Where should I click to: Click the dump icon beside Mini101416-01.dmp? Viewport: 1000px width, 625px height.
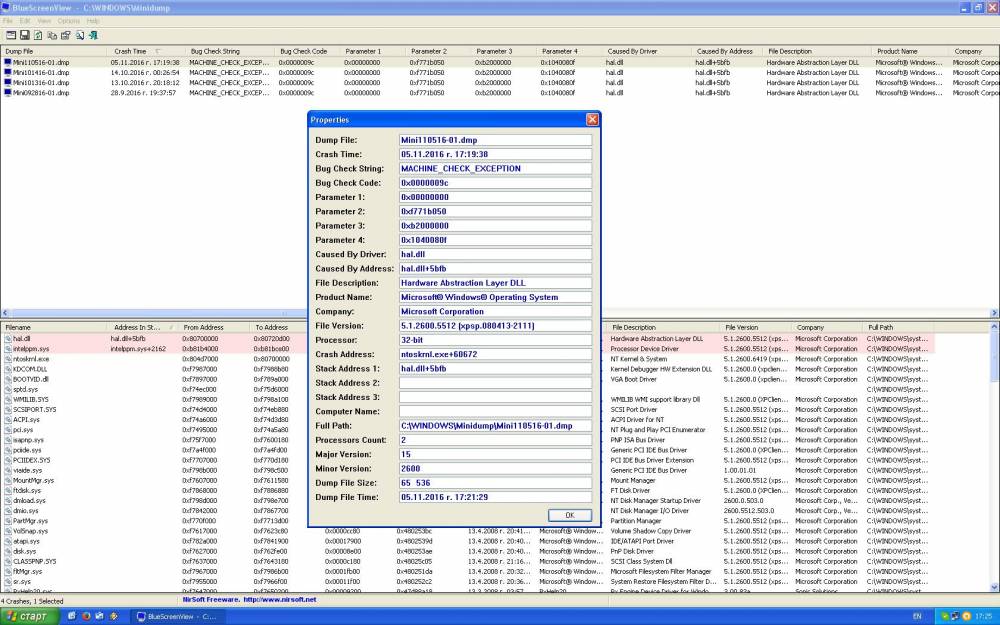8,73
